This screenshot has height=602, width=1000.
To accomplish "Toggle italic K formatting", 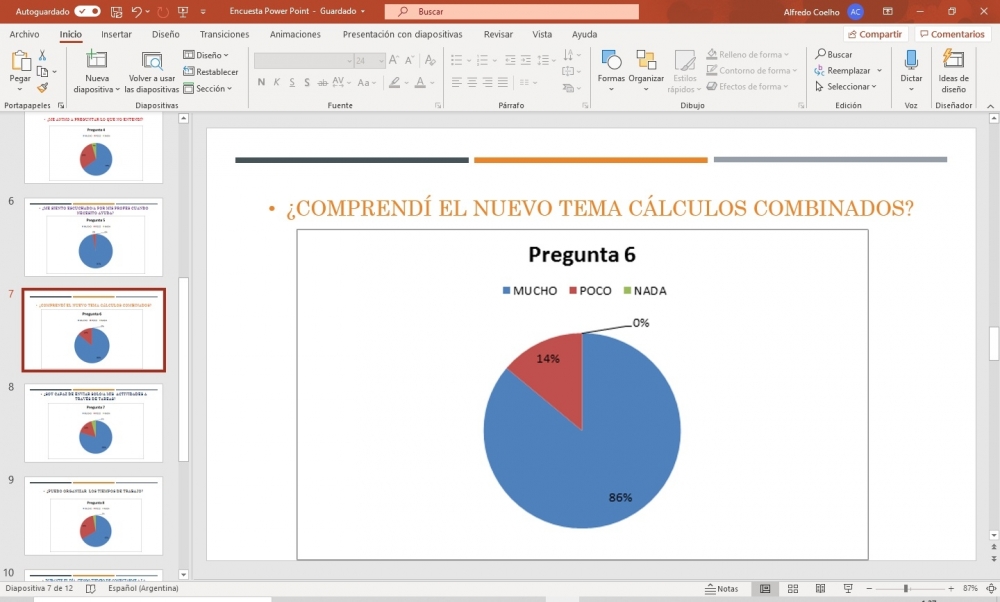I will 276,82.
